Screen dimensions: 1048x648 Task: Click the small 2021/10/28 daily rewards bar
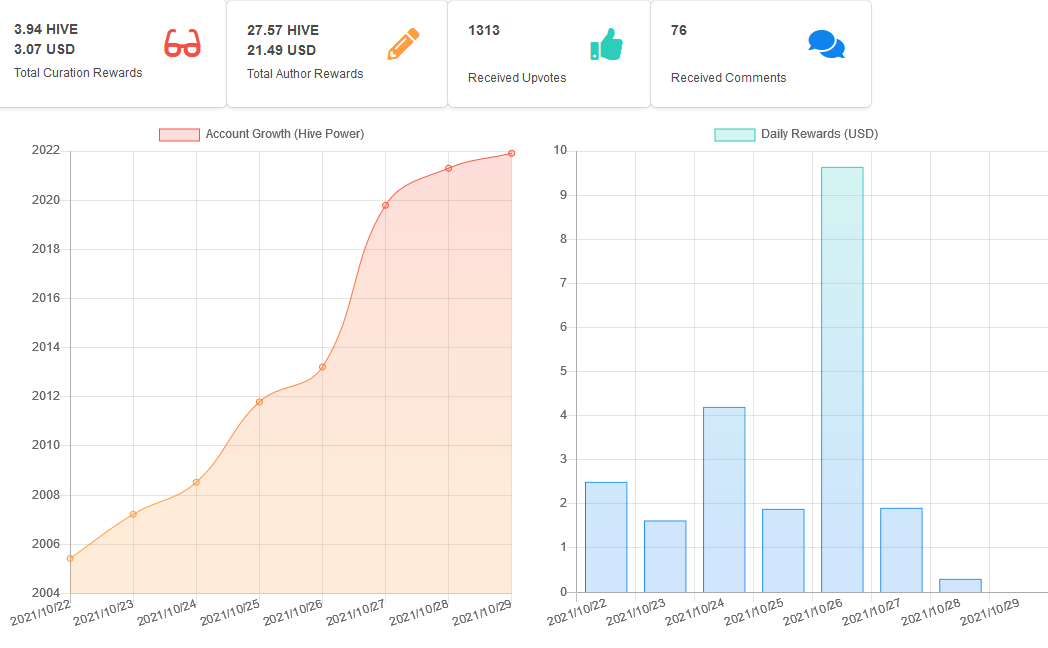pyautogui.click(x=960, y=586)
